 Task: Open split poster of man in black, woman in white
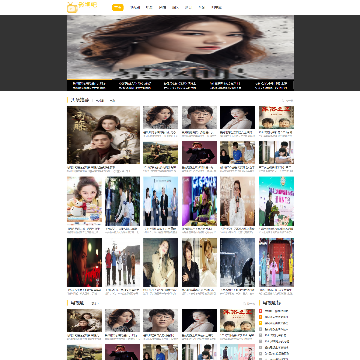tap(199, 262)
